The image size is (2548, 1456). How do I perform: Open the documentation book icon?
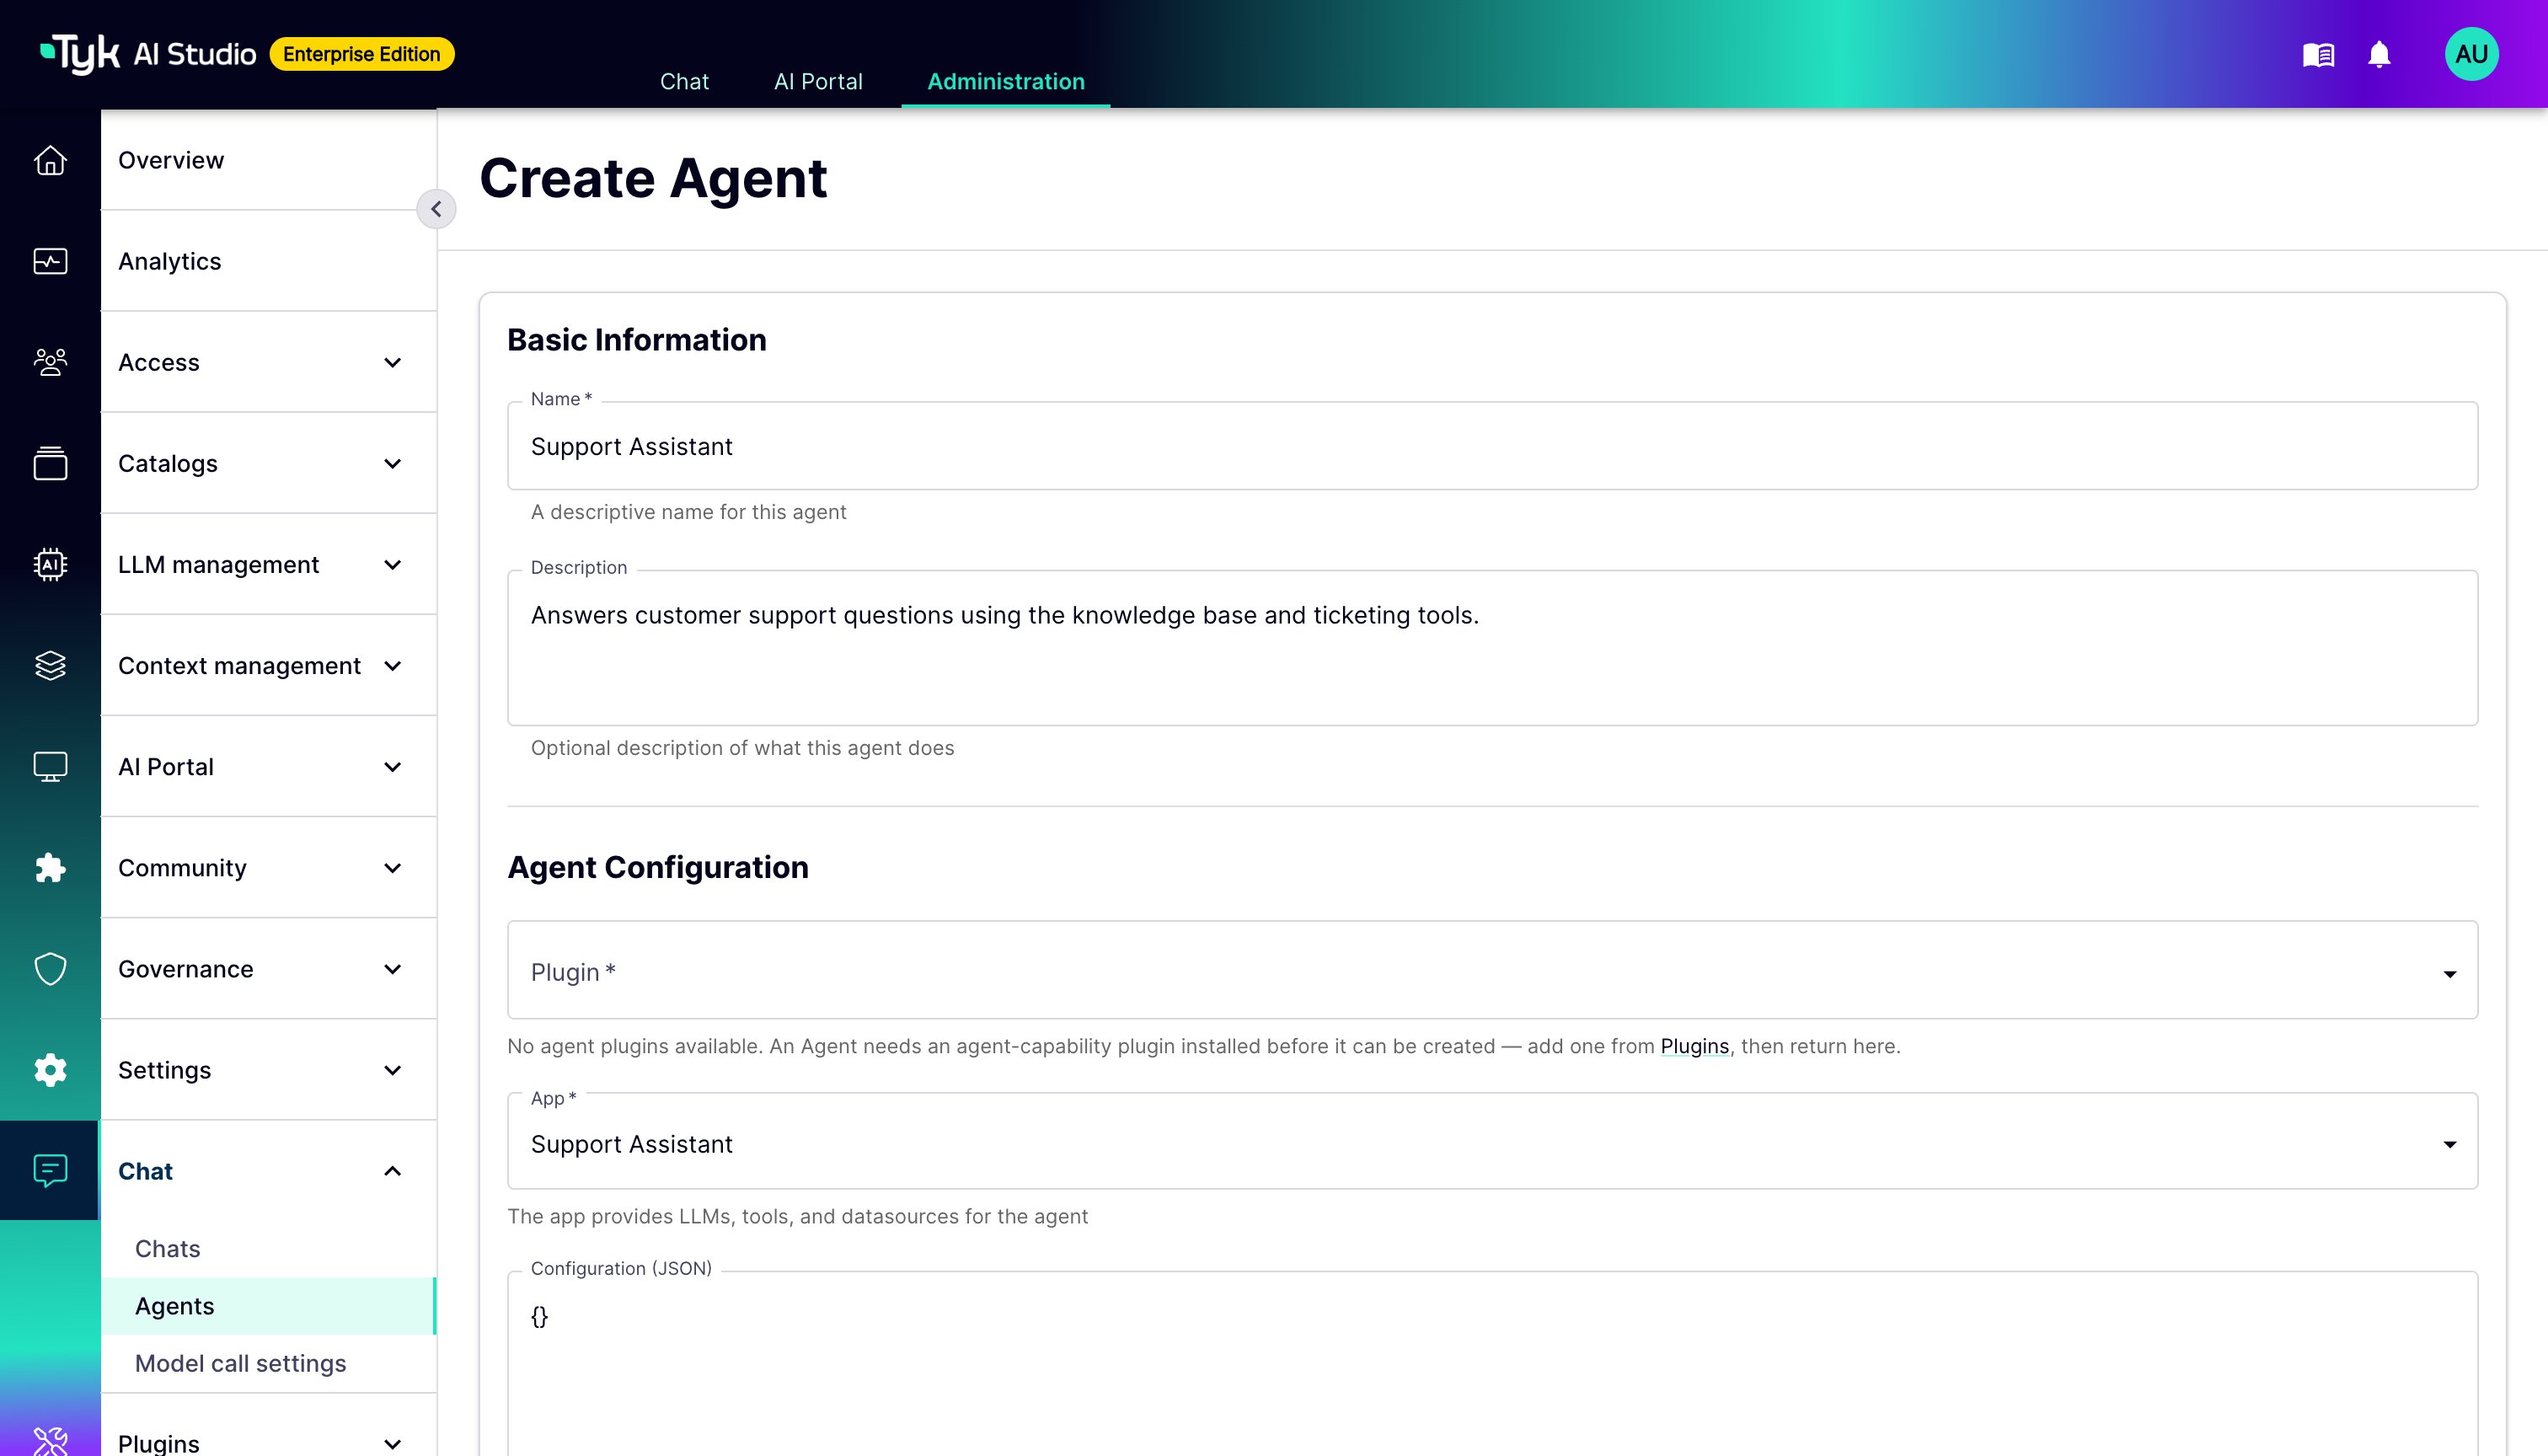2318,54
